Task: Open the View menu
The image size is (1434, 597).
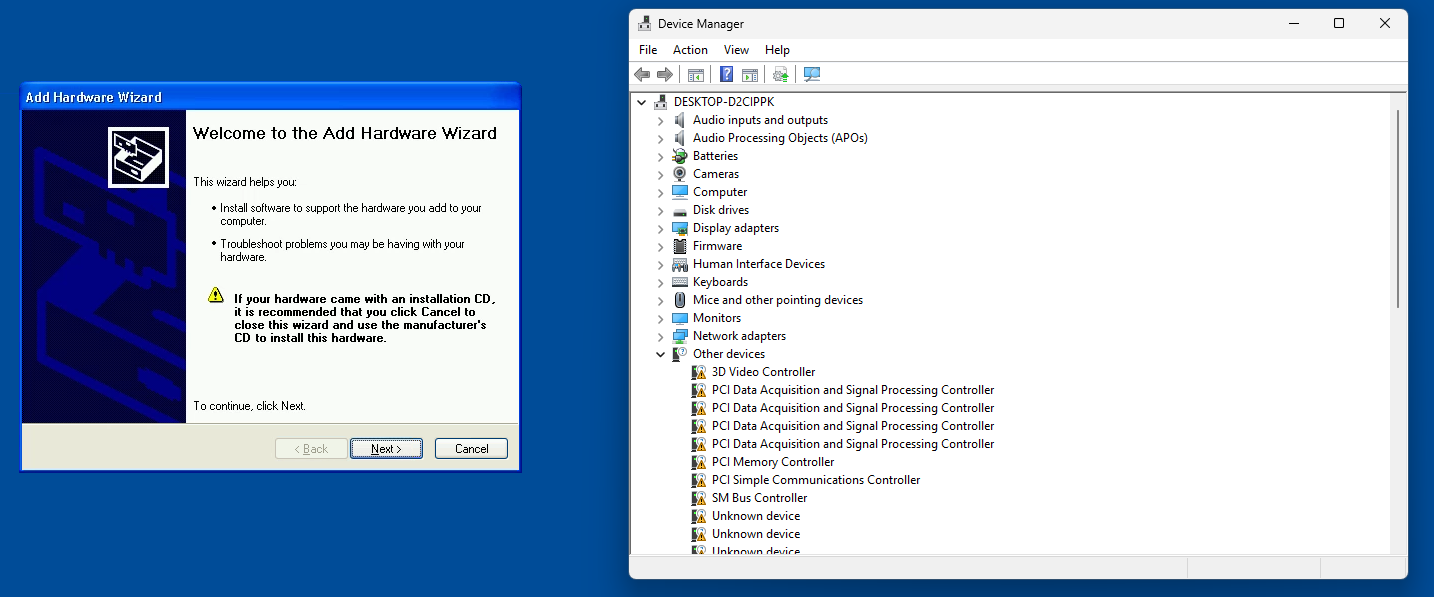Action: click(x=736, y=50)
